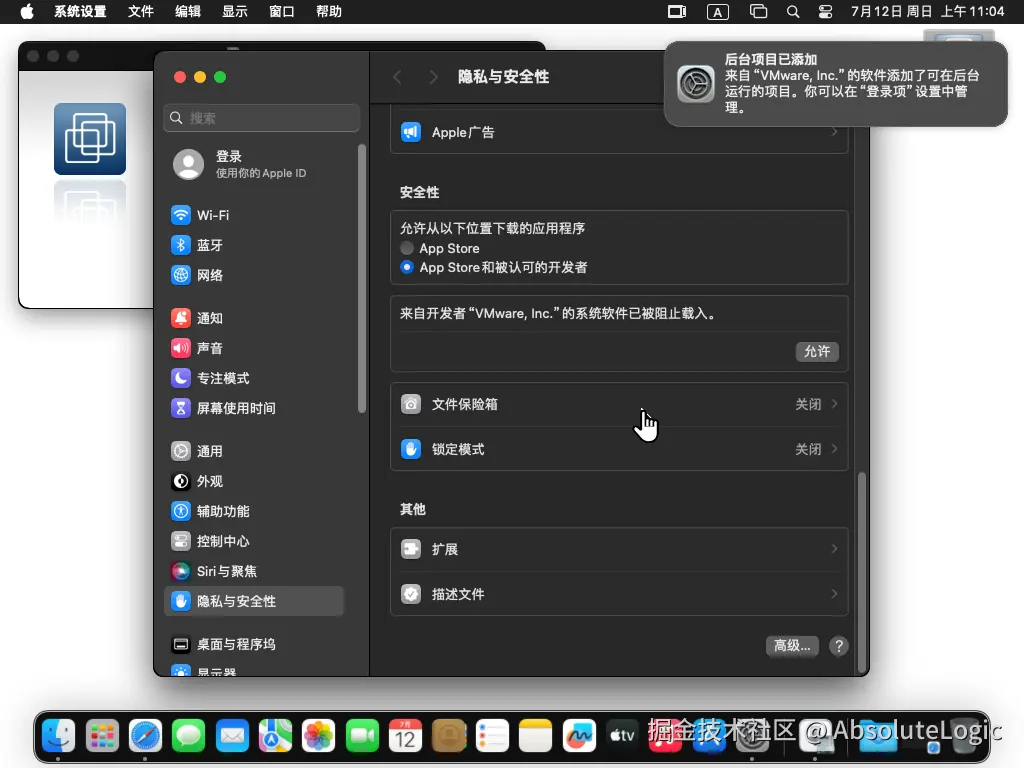
Task: Open 网络 network settings
Action: click(x=255, y=275)
